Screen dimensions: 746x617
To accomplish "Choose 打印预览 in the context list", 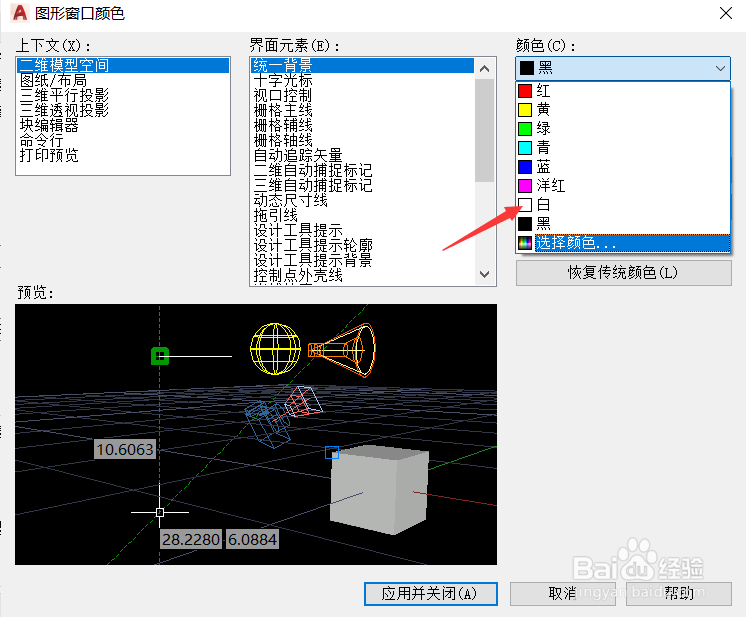I will click(123, 155).
